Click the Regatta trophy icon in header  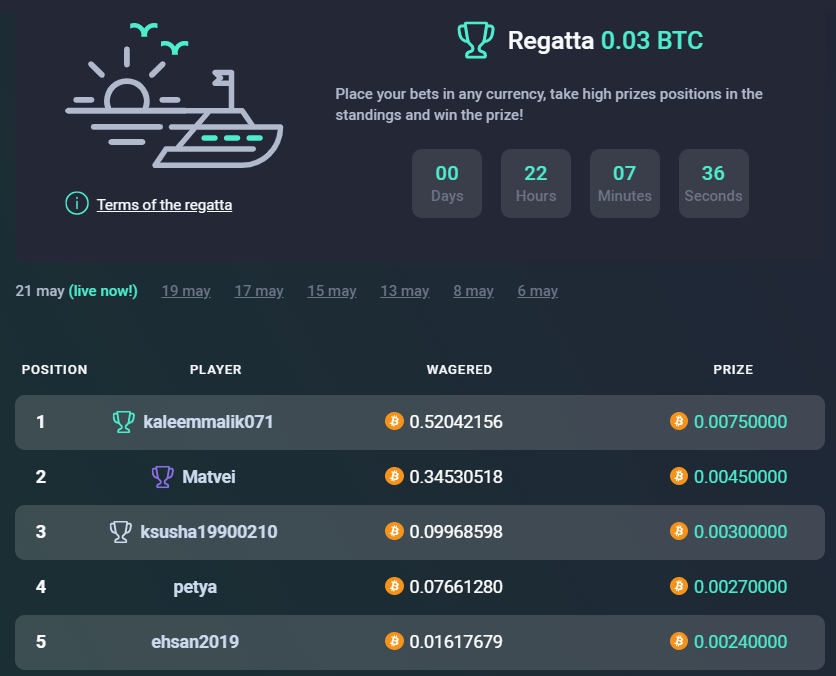pos(476,40)
